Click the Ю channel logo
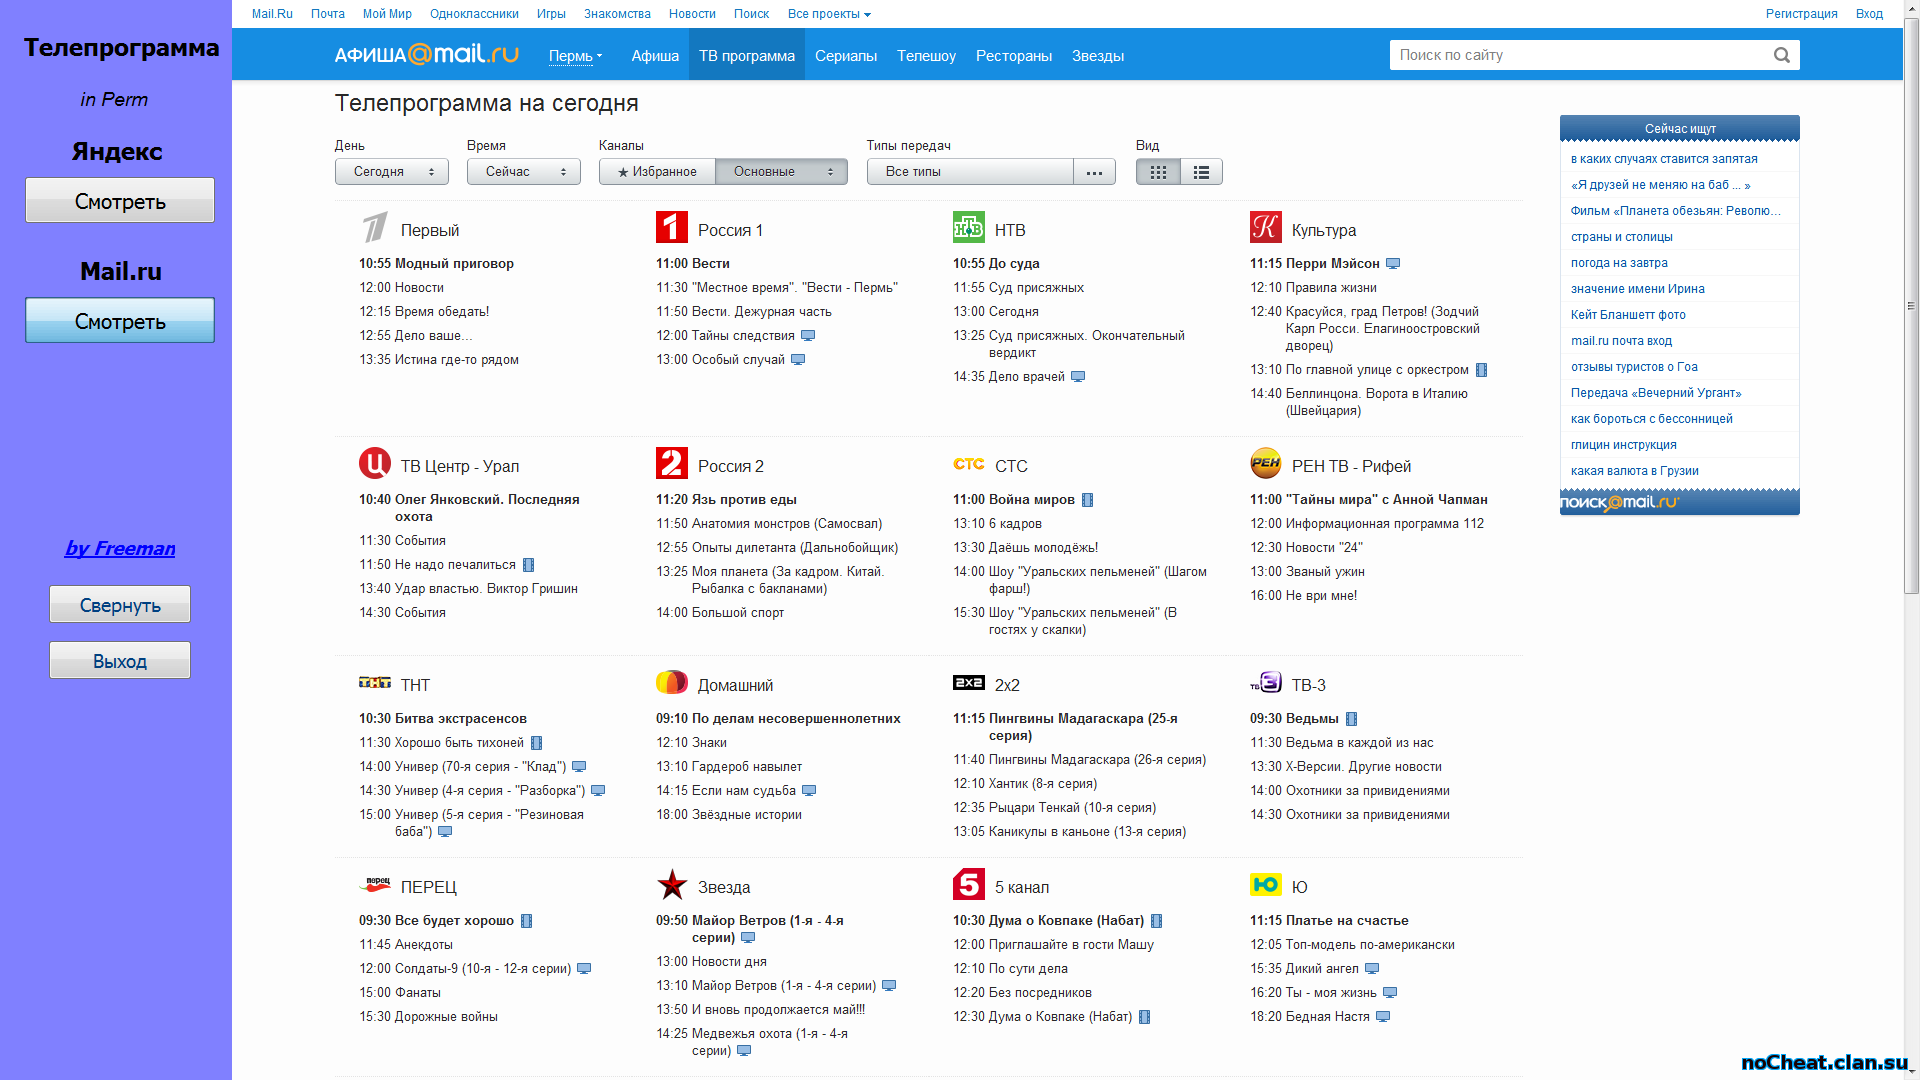Image resolution: width=1920 pixels, height=1080 pixels. tap(1266, 885)
